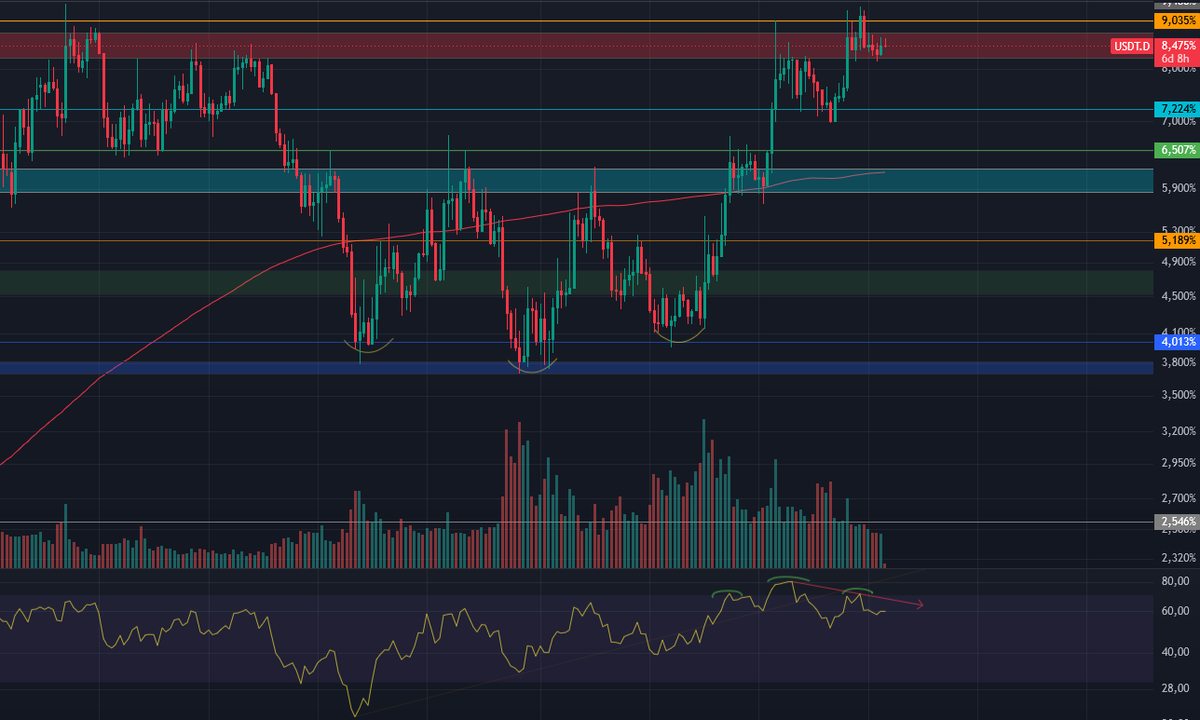Image resolution: width=1200 pixels, height=720 pixels.
Task: Click the 5,900% price scale value
Action: tap(1178, 187)
